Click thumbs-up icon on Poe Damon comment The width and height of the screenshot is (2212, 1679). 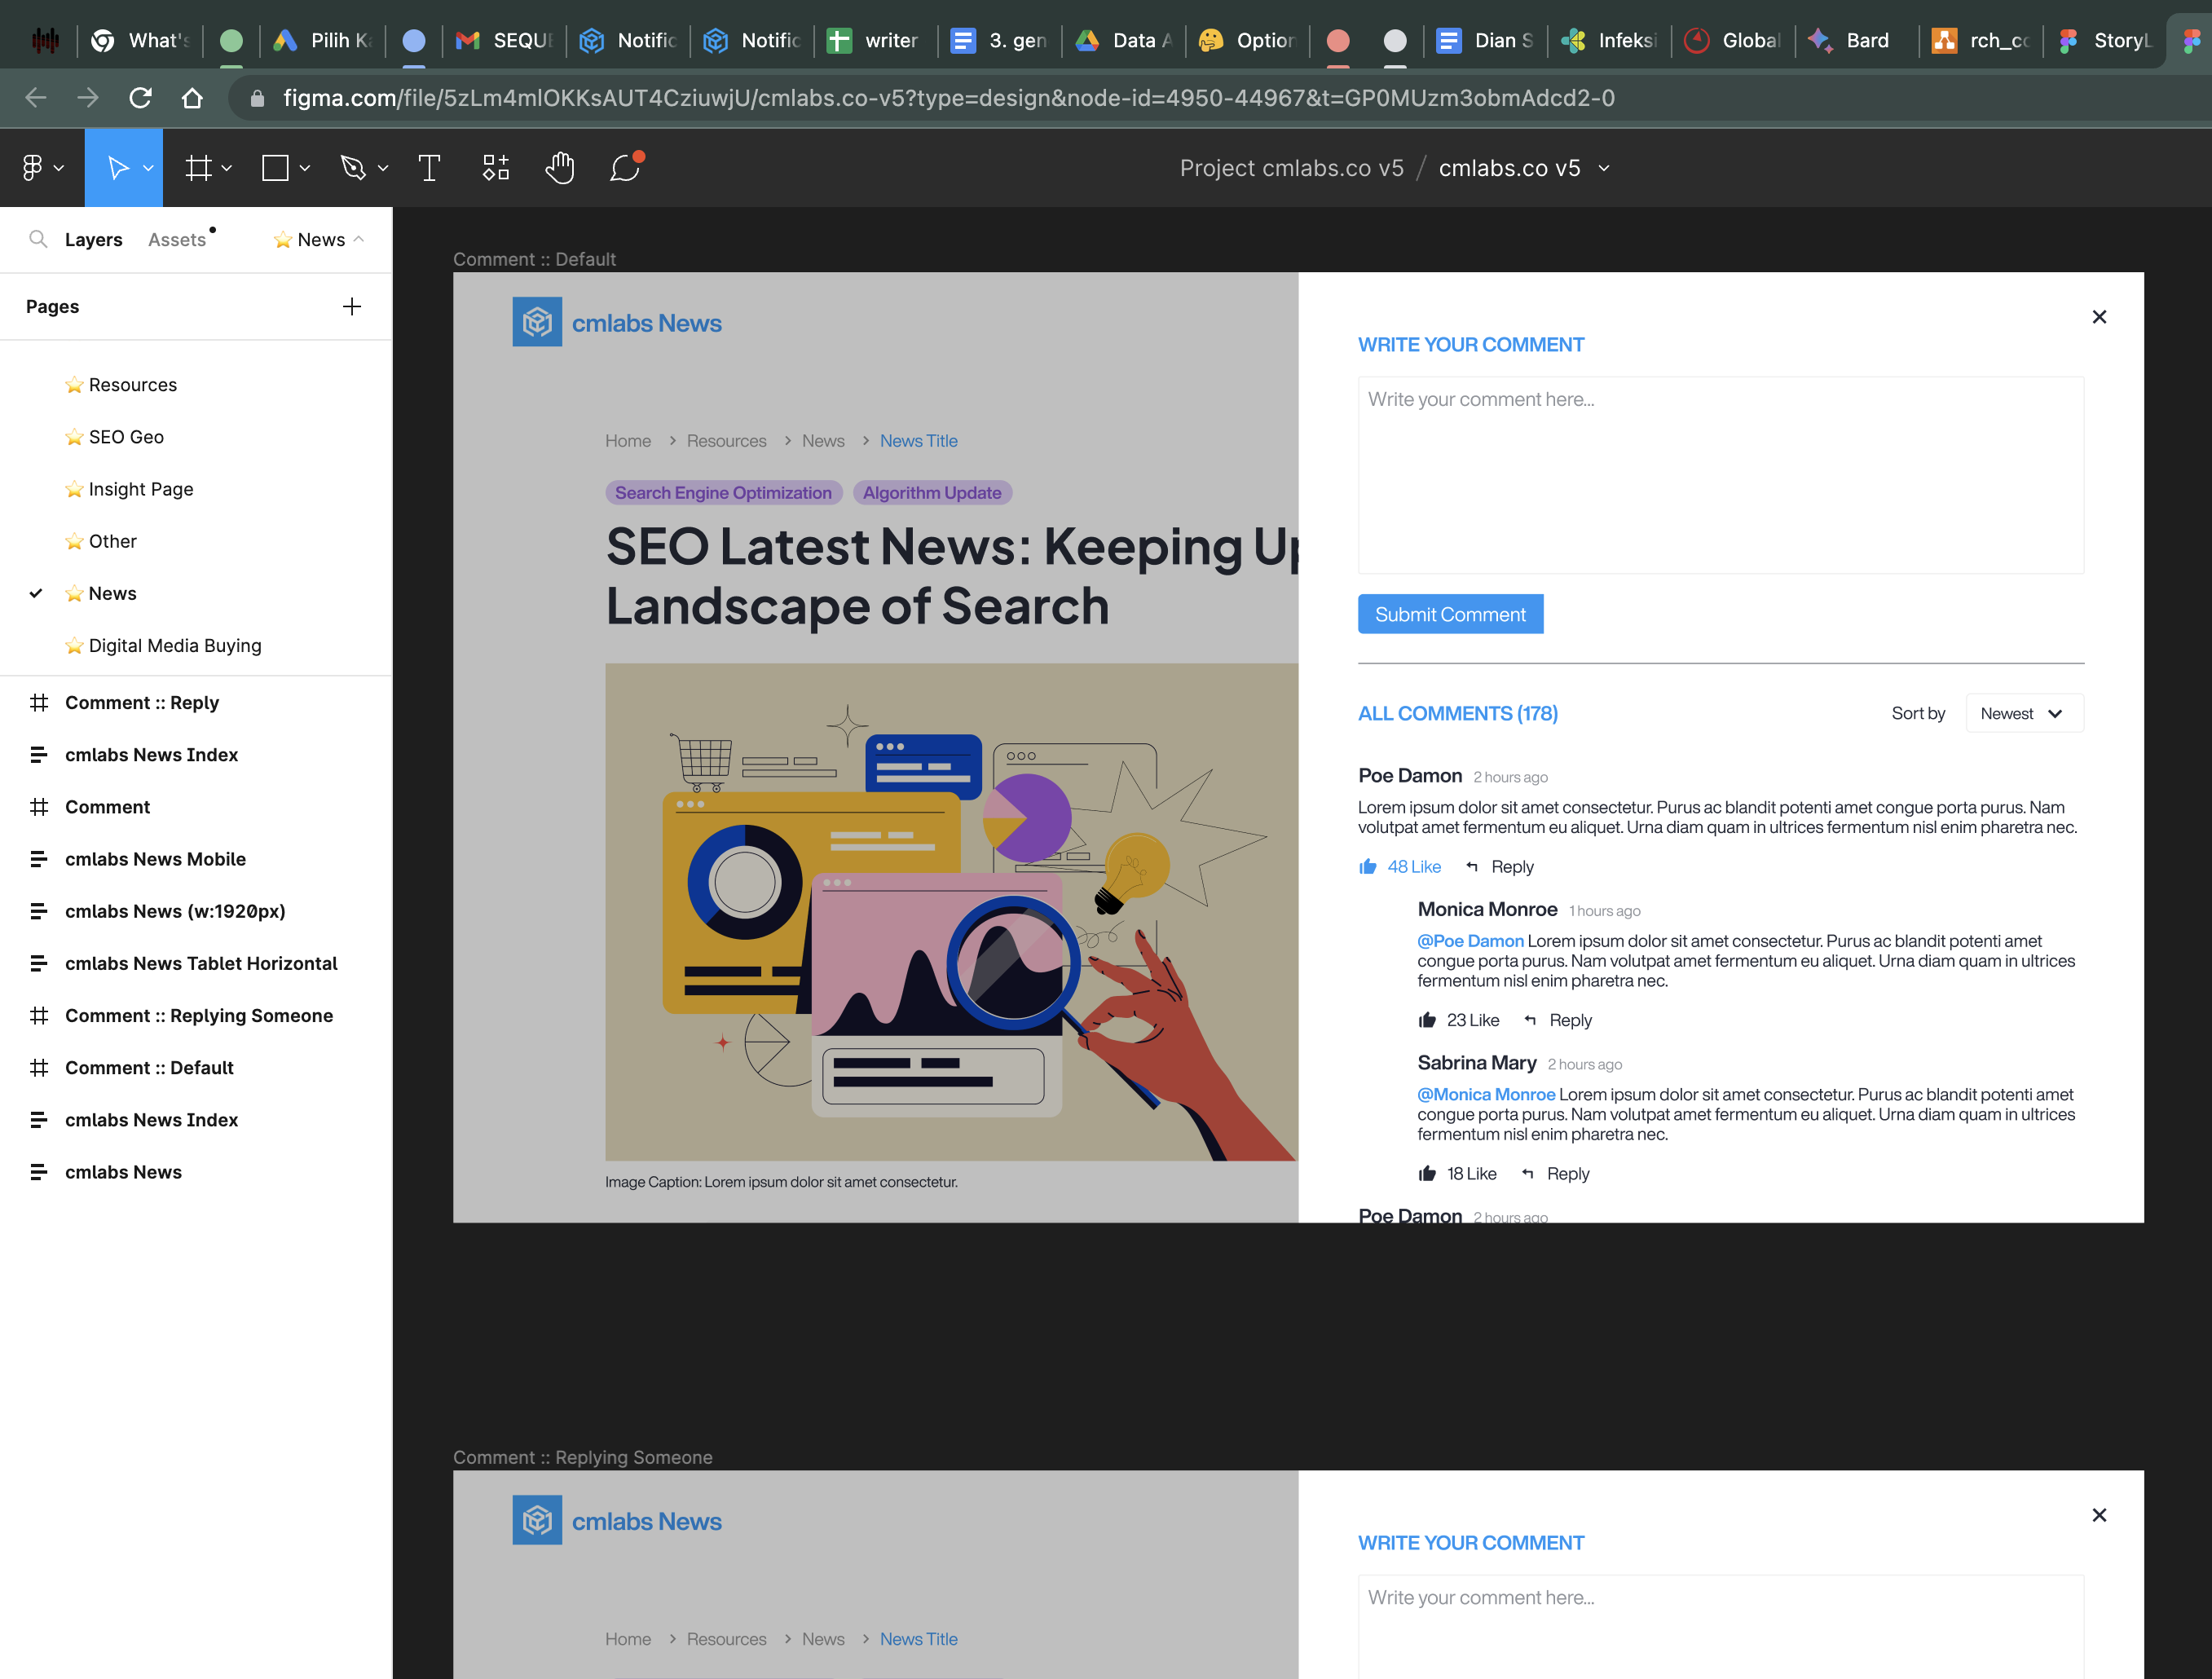pos(1368,866)
